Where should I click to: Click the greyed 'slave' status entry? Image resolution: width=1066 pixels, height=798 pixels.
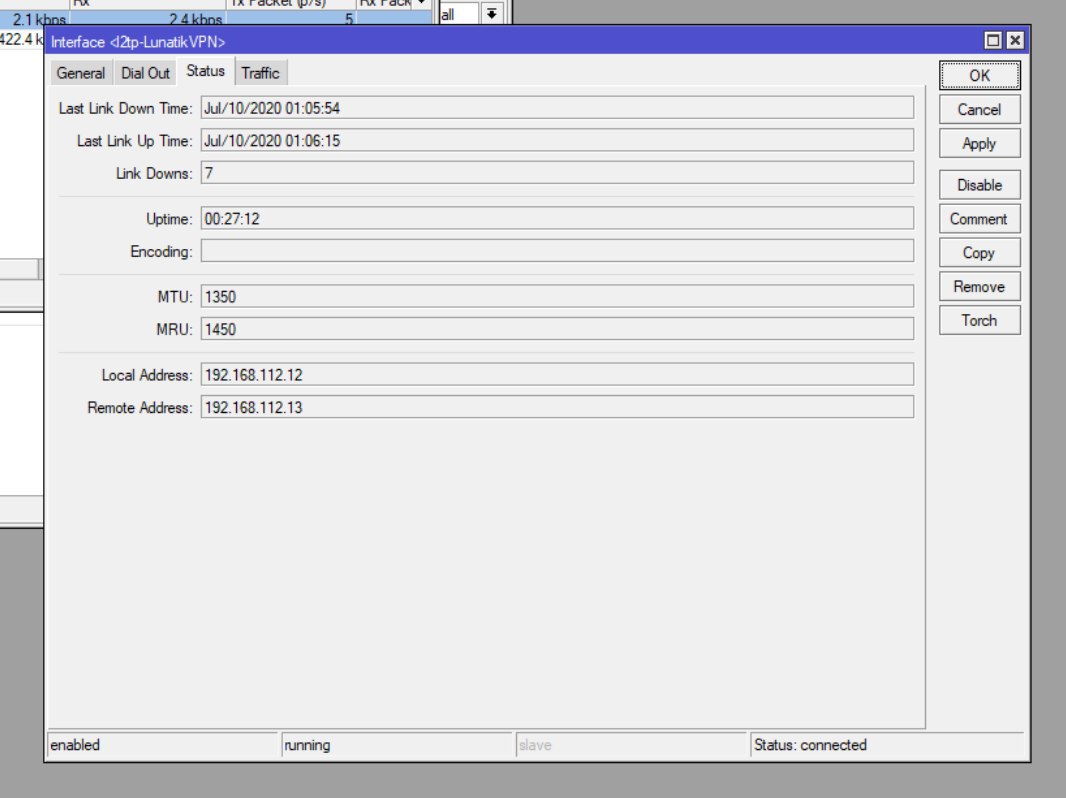630,745
